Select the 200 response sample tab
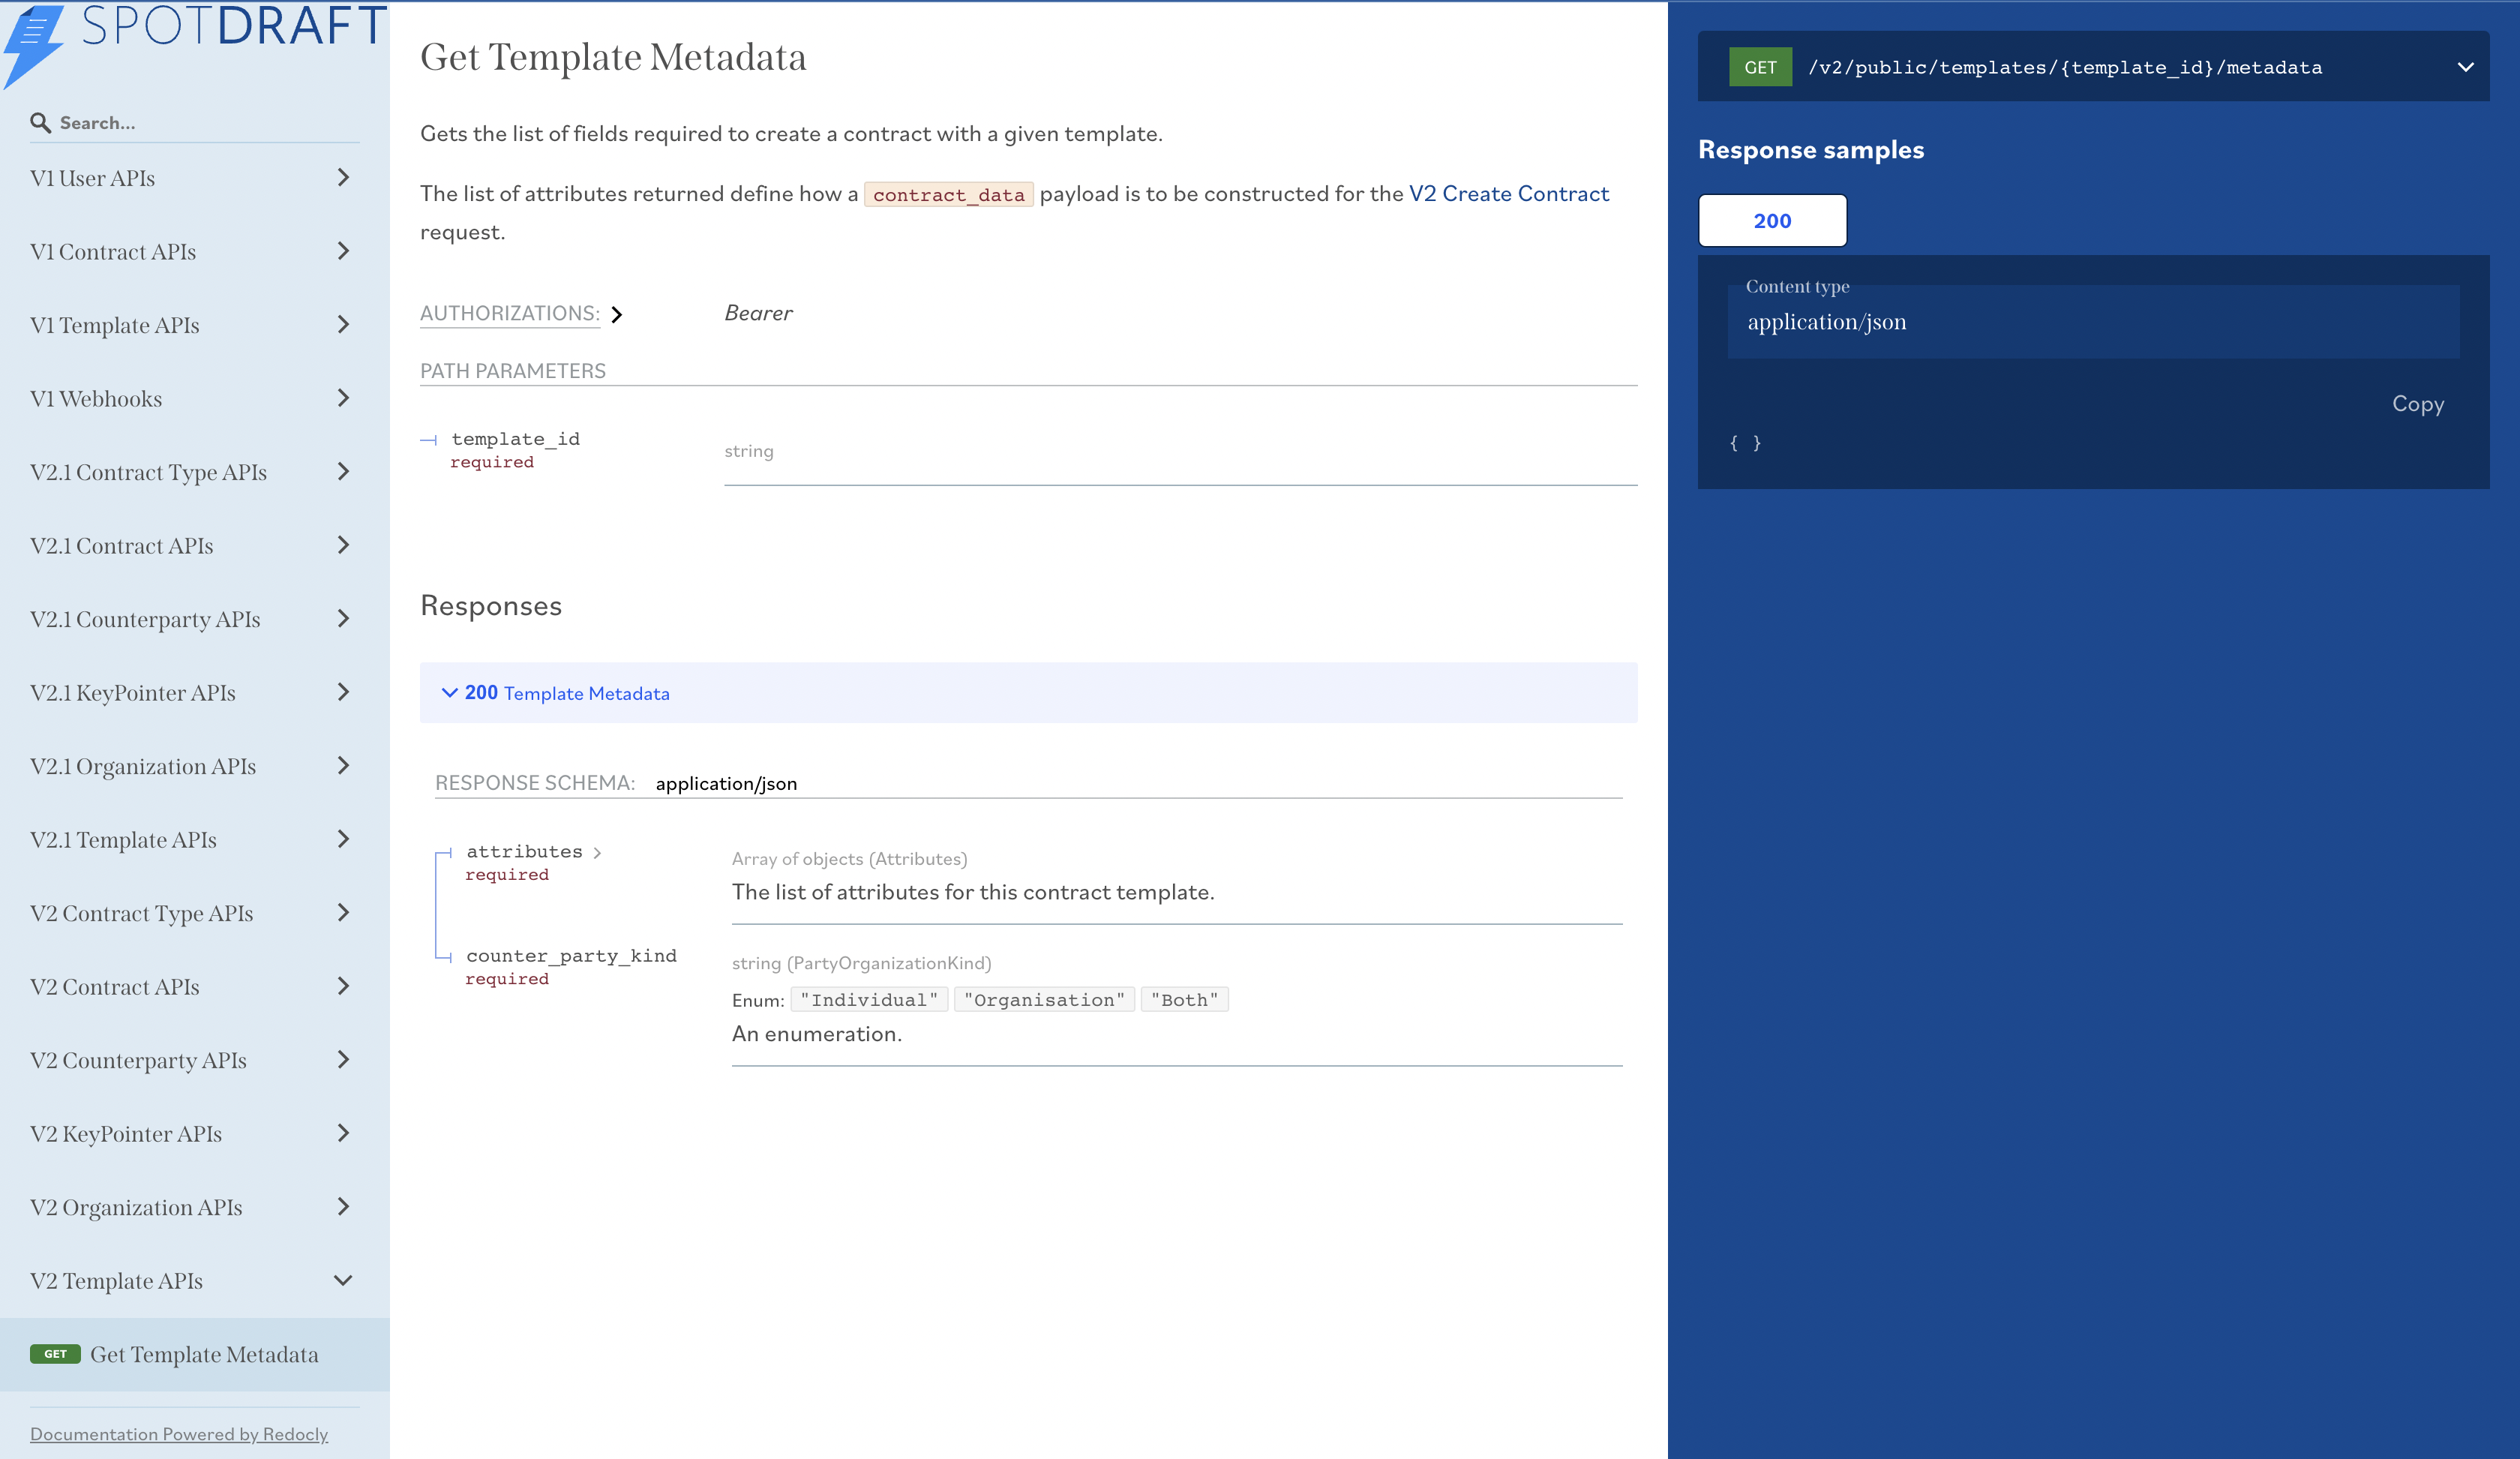Viewport: 2520px width, 1459px height. pyautogui.click(x=1772, y=220)
